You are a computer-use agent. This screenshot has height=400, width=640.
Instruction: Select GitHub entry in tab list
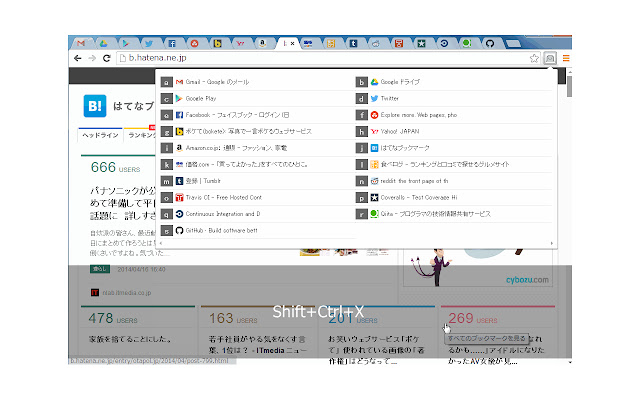[258, 231]
